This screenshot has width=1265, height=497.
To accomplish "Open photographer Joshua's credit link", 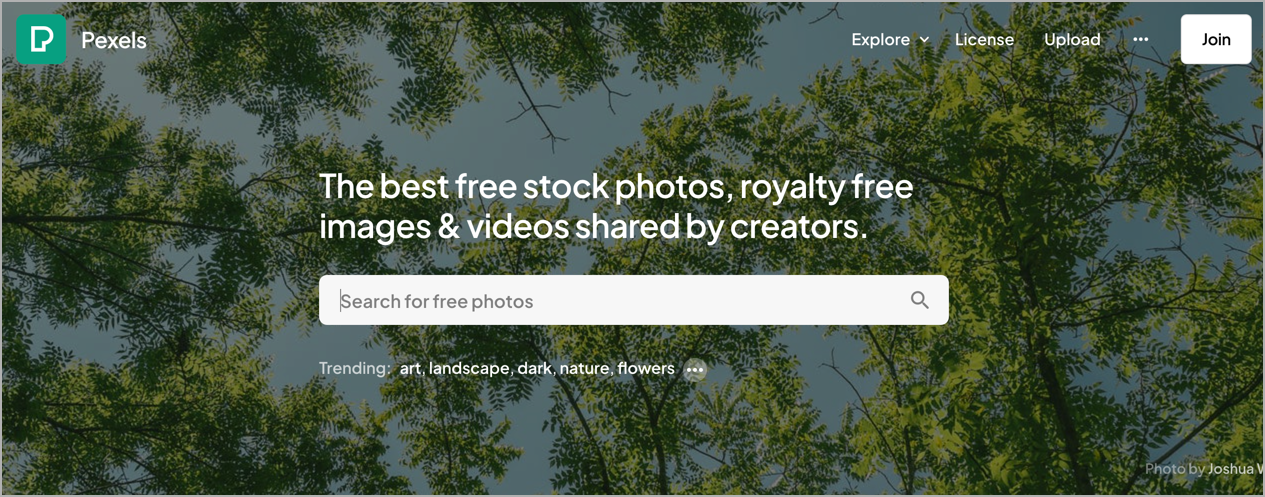I will point(1235,468).
